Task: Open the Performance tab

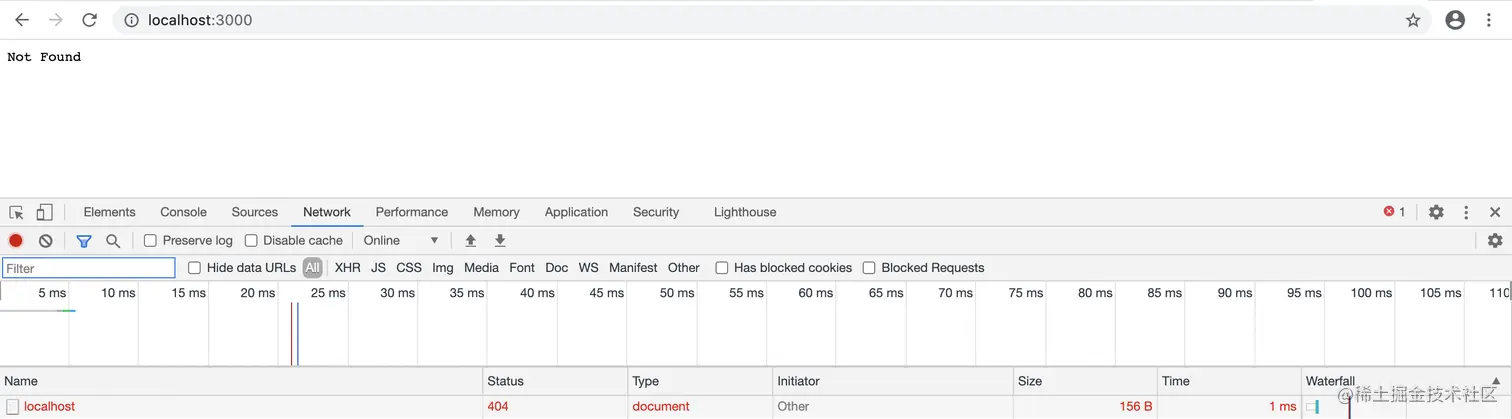Action: point(411,212)
